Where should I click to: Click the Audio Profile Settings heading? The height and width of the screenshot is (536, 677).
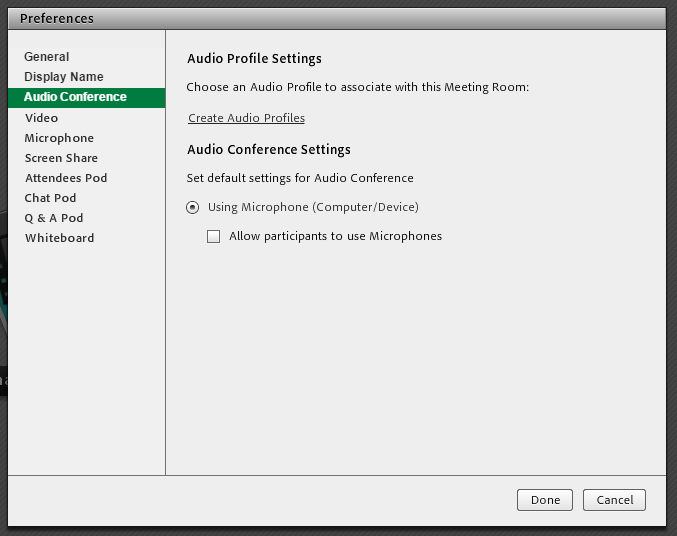pyautogui.click(x=254, y=59)
